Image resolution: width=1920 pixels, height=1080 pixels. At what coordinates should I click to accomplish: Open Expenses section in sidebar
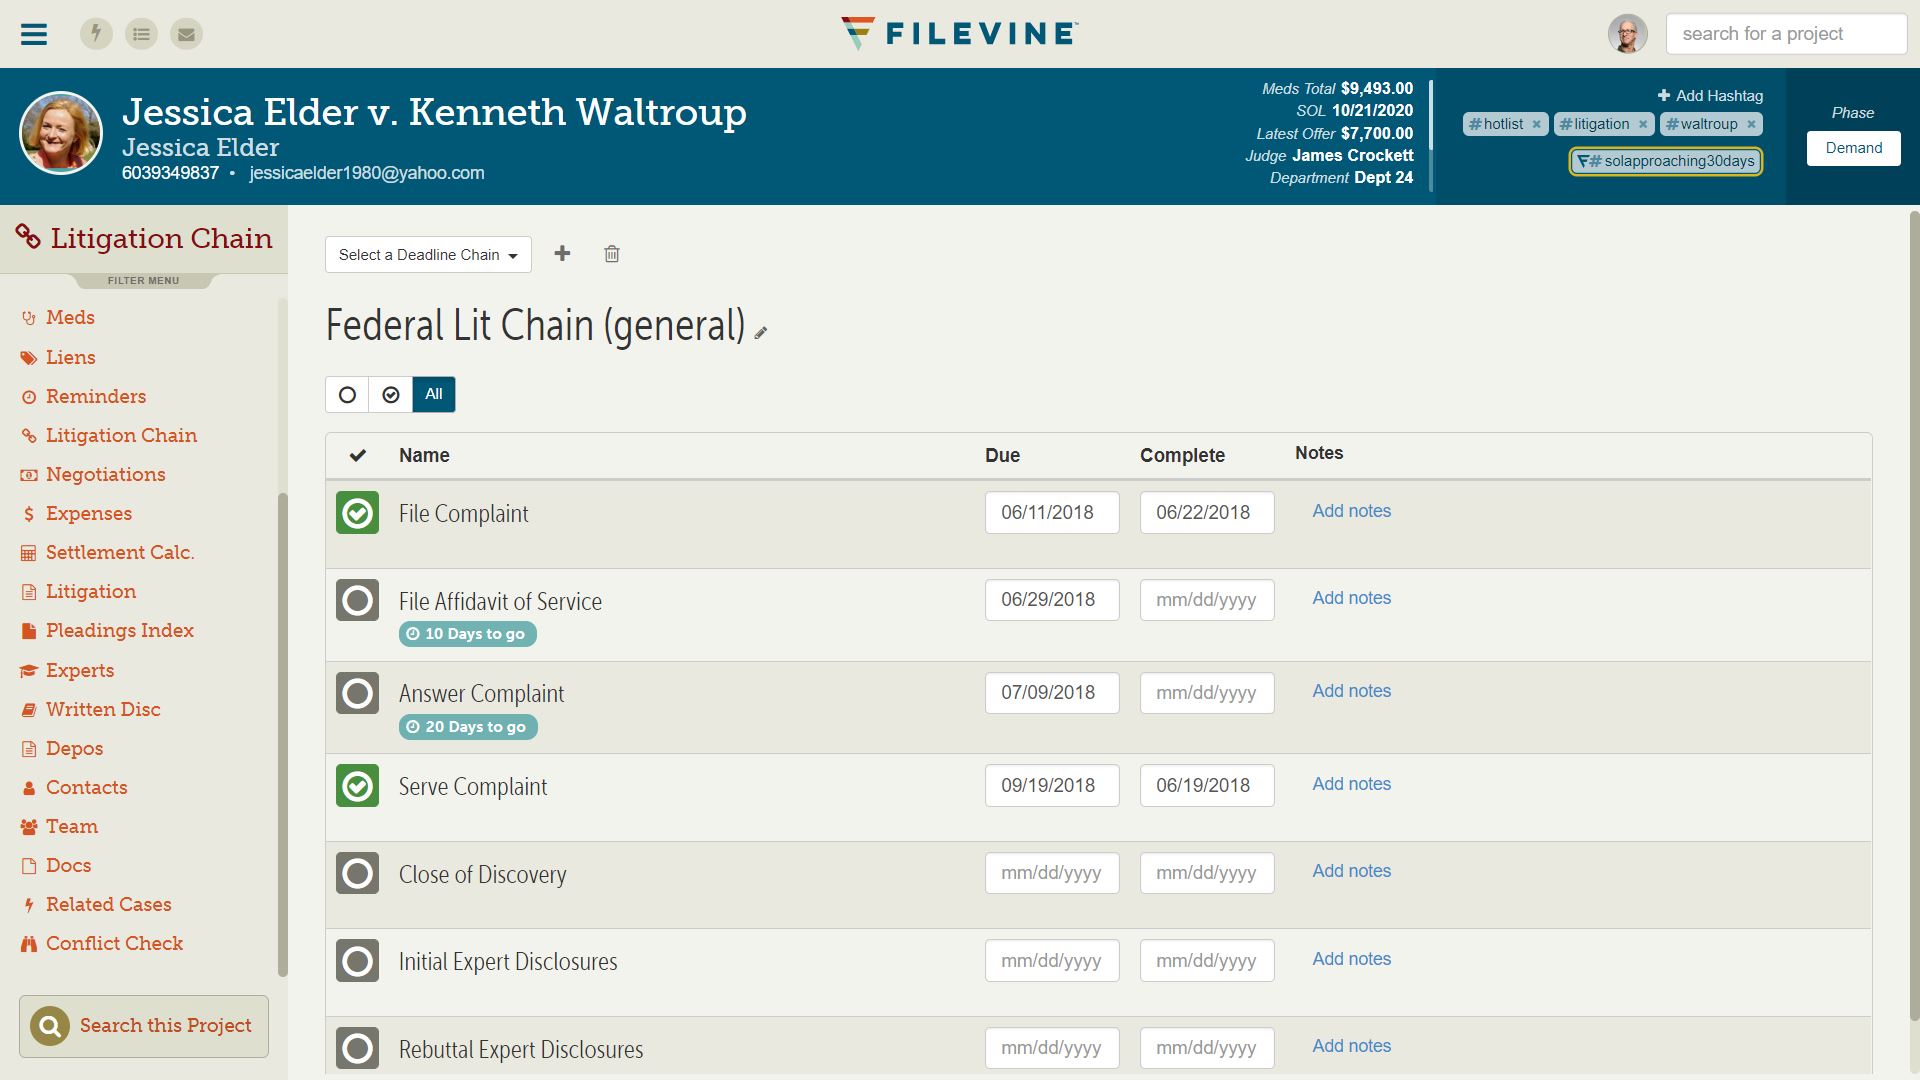pos(89,513)
